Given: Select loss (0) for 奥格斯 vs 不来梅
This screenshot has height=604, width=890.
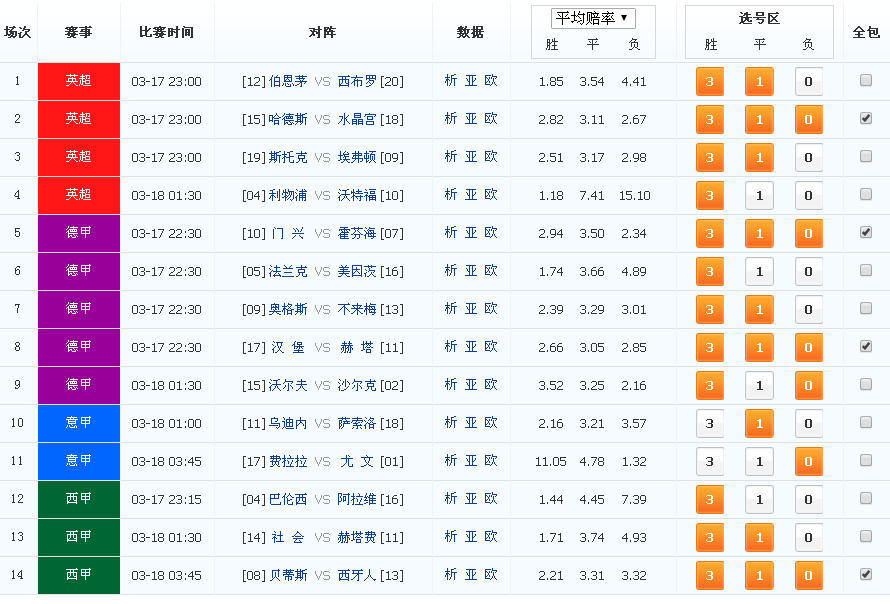Looking at the screenshot, I should pyautogui.click(x=808, y=310).
